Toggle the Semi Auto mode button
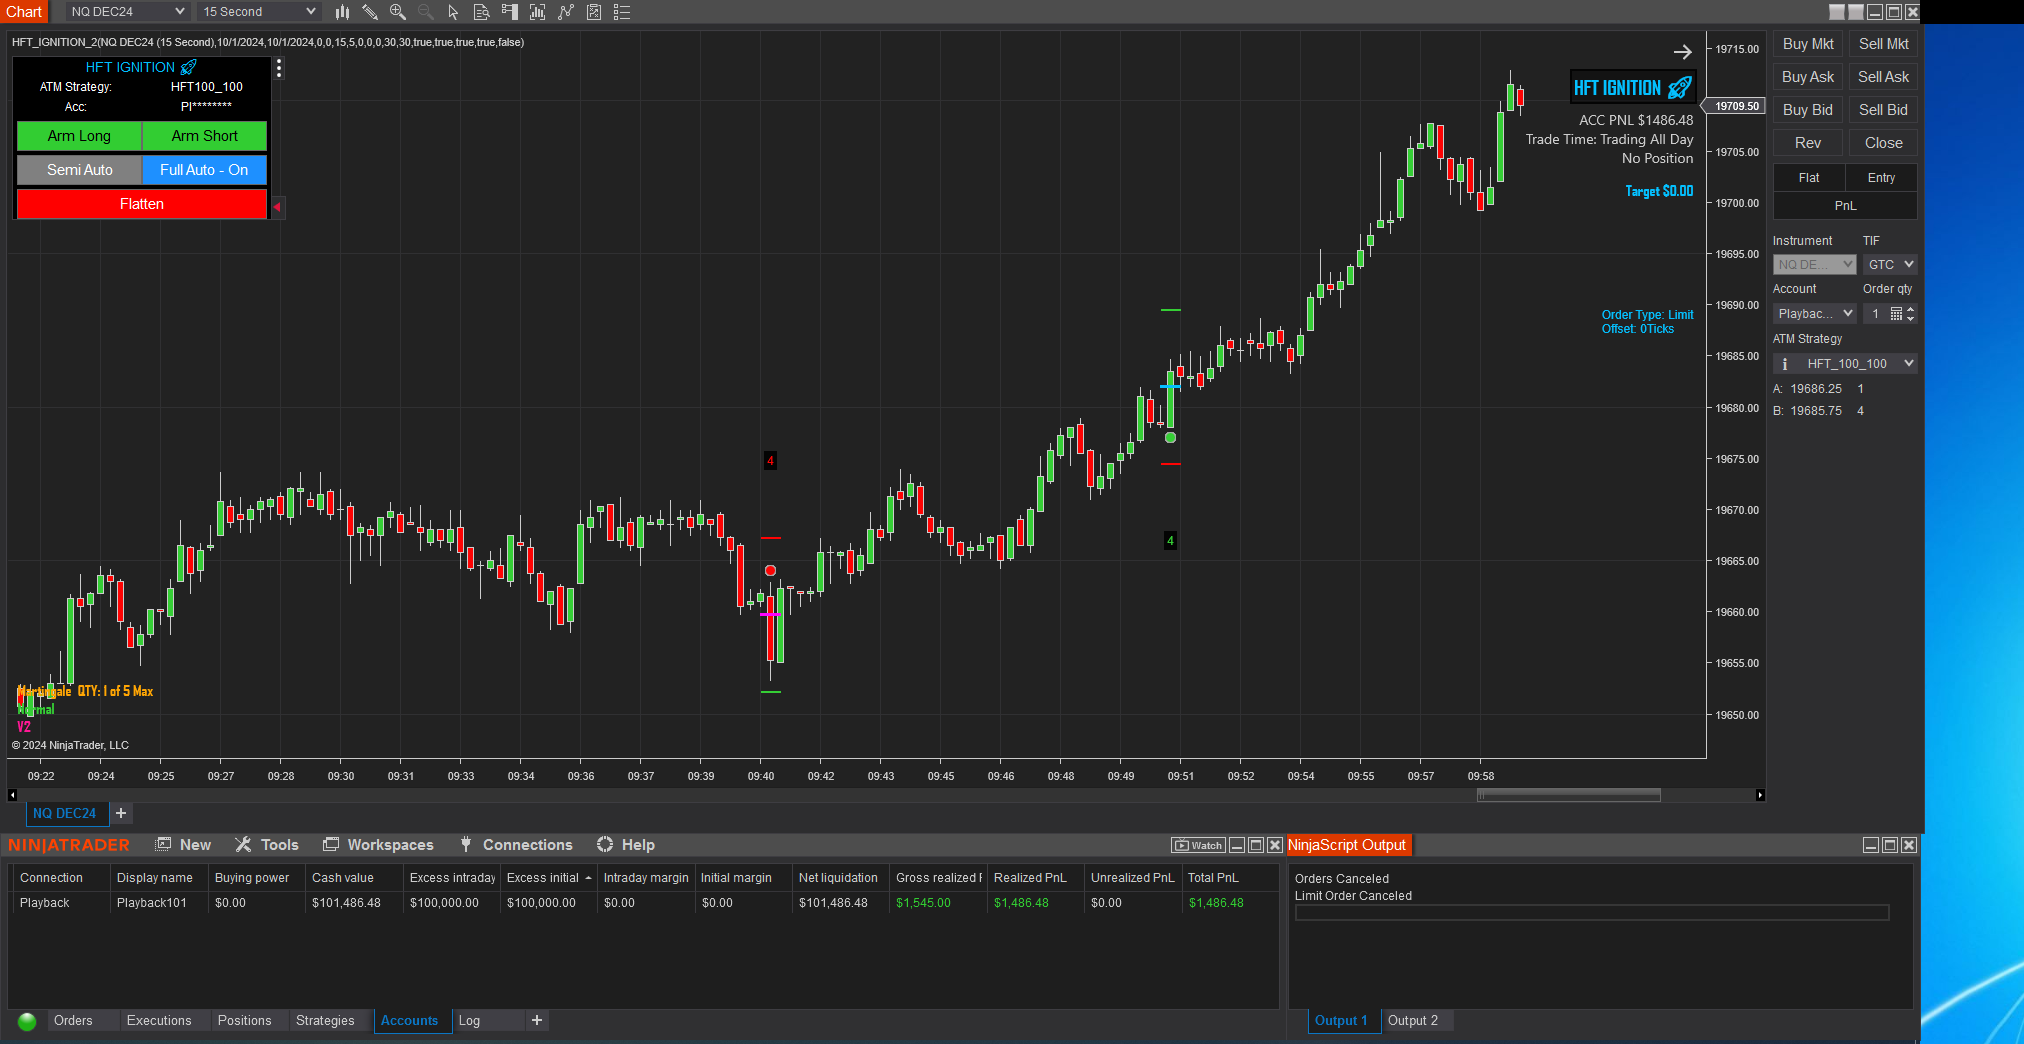This screenshot has height=1044, width=2024. (80, 170)
